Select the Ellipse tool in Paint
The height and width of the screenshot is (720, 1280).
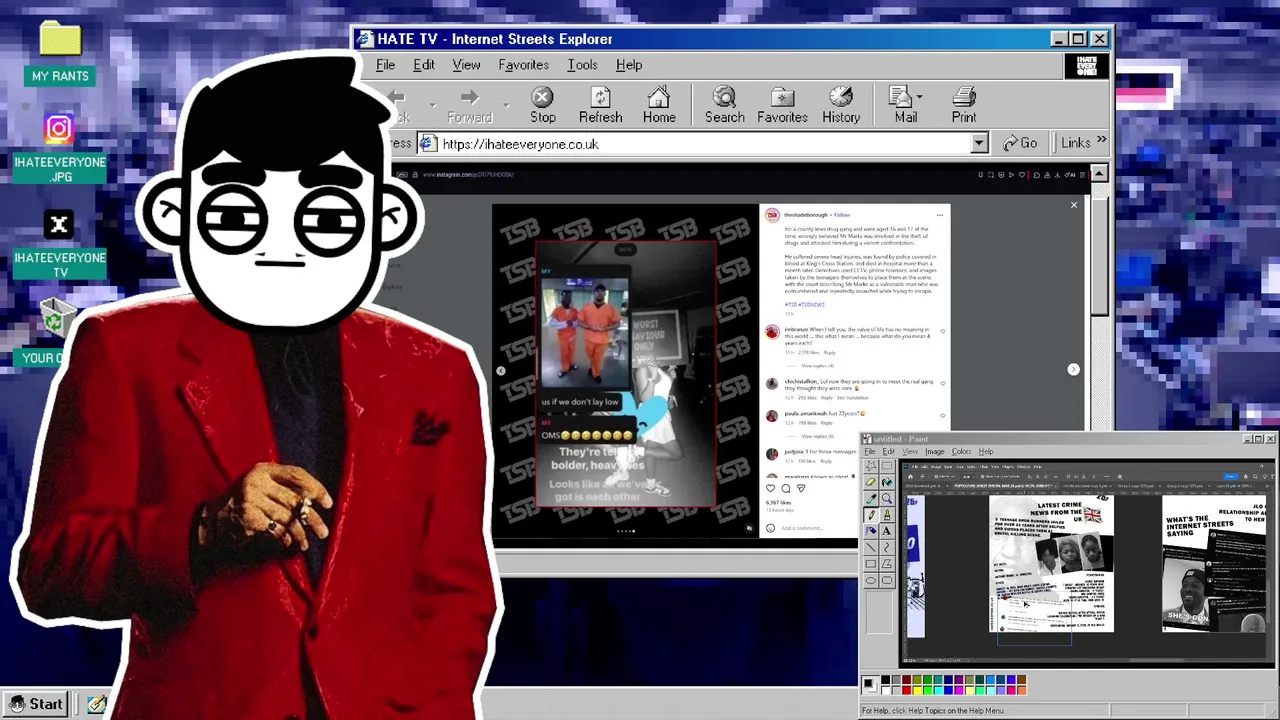871,580
